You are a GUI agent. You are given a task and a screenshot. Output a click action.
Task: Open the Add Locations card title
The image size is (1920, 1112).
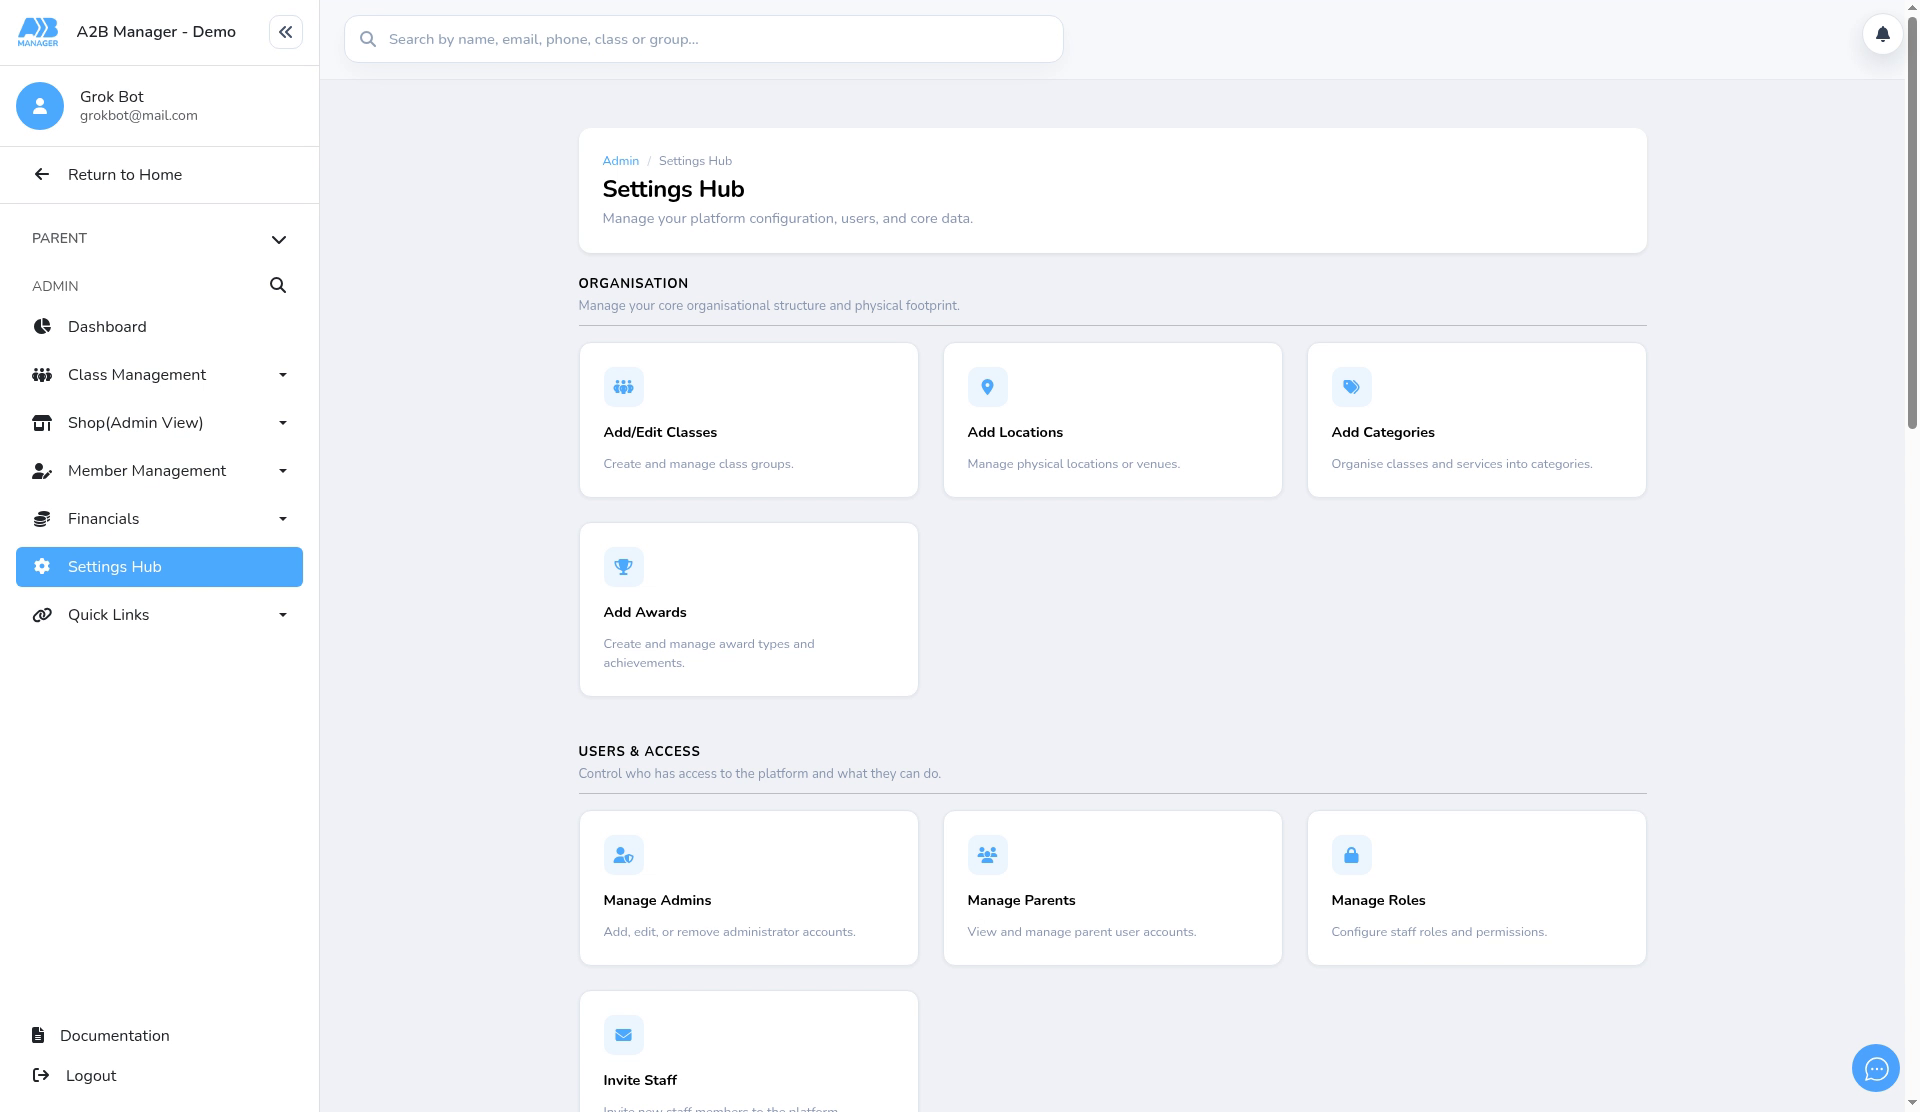pyautogui.click(x=1015, y=432)
